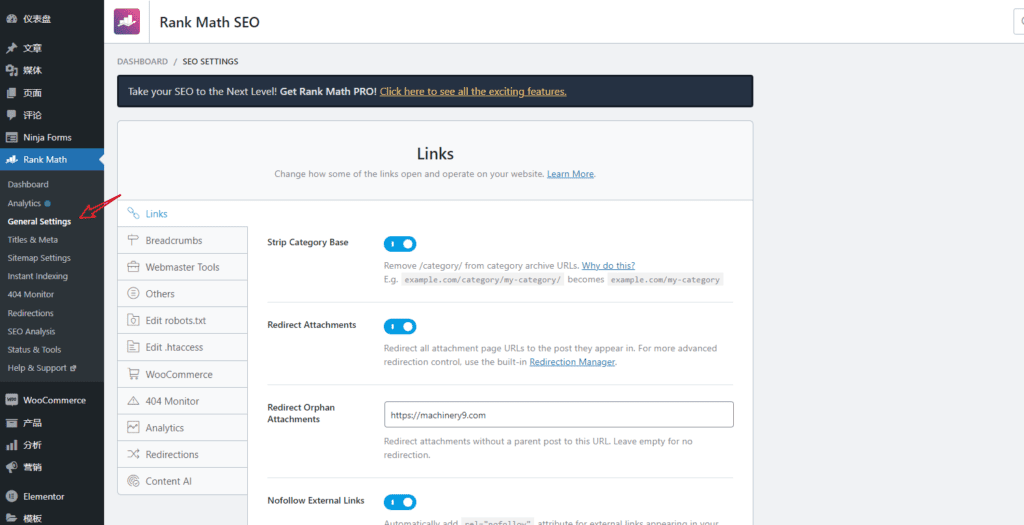1024x525 pixels.
Task: Click the graph icon of Analytics tab
Action: (x=133, y=428)
